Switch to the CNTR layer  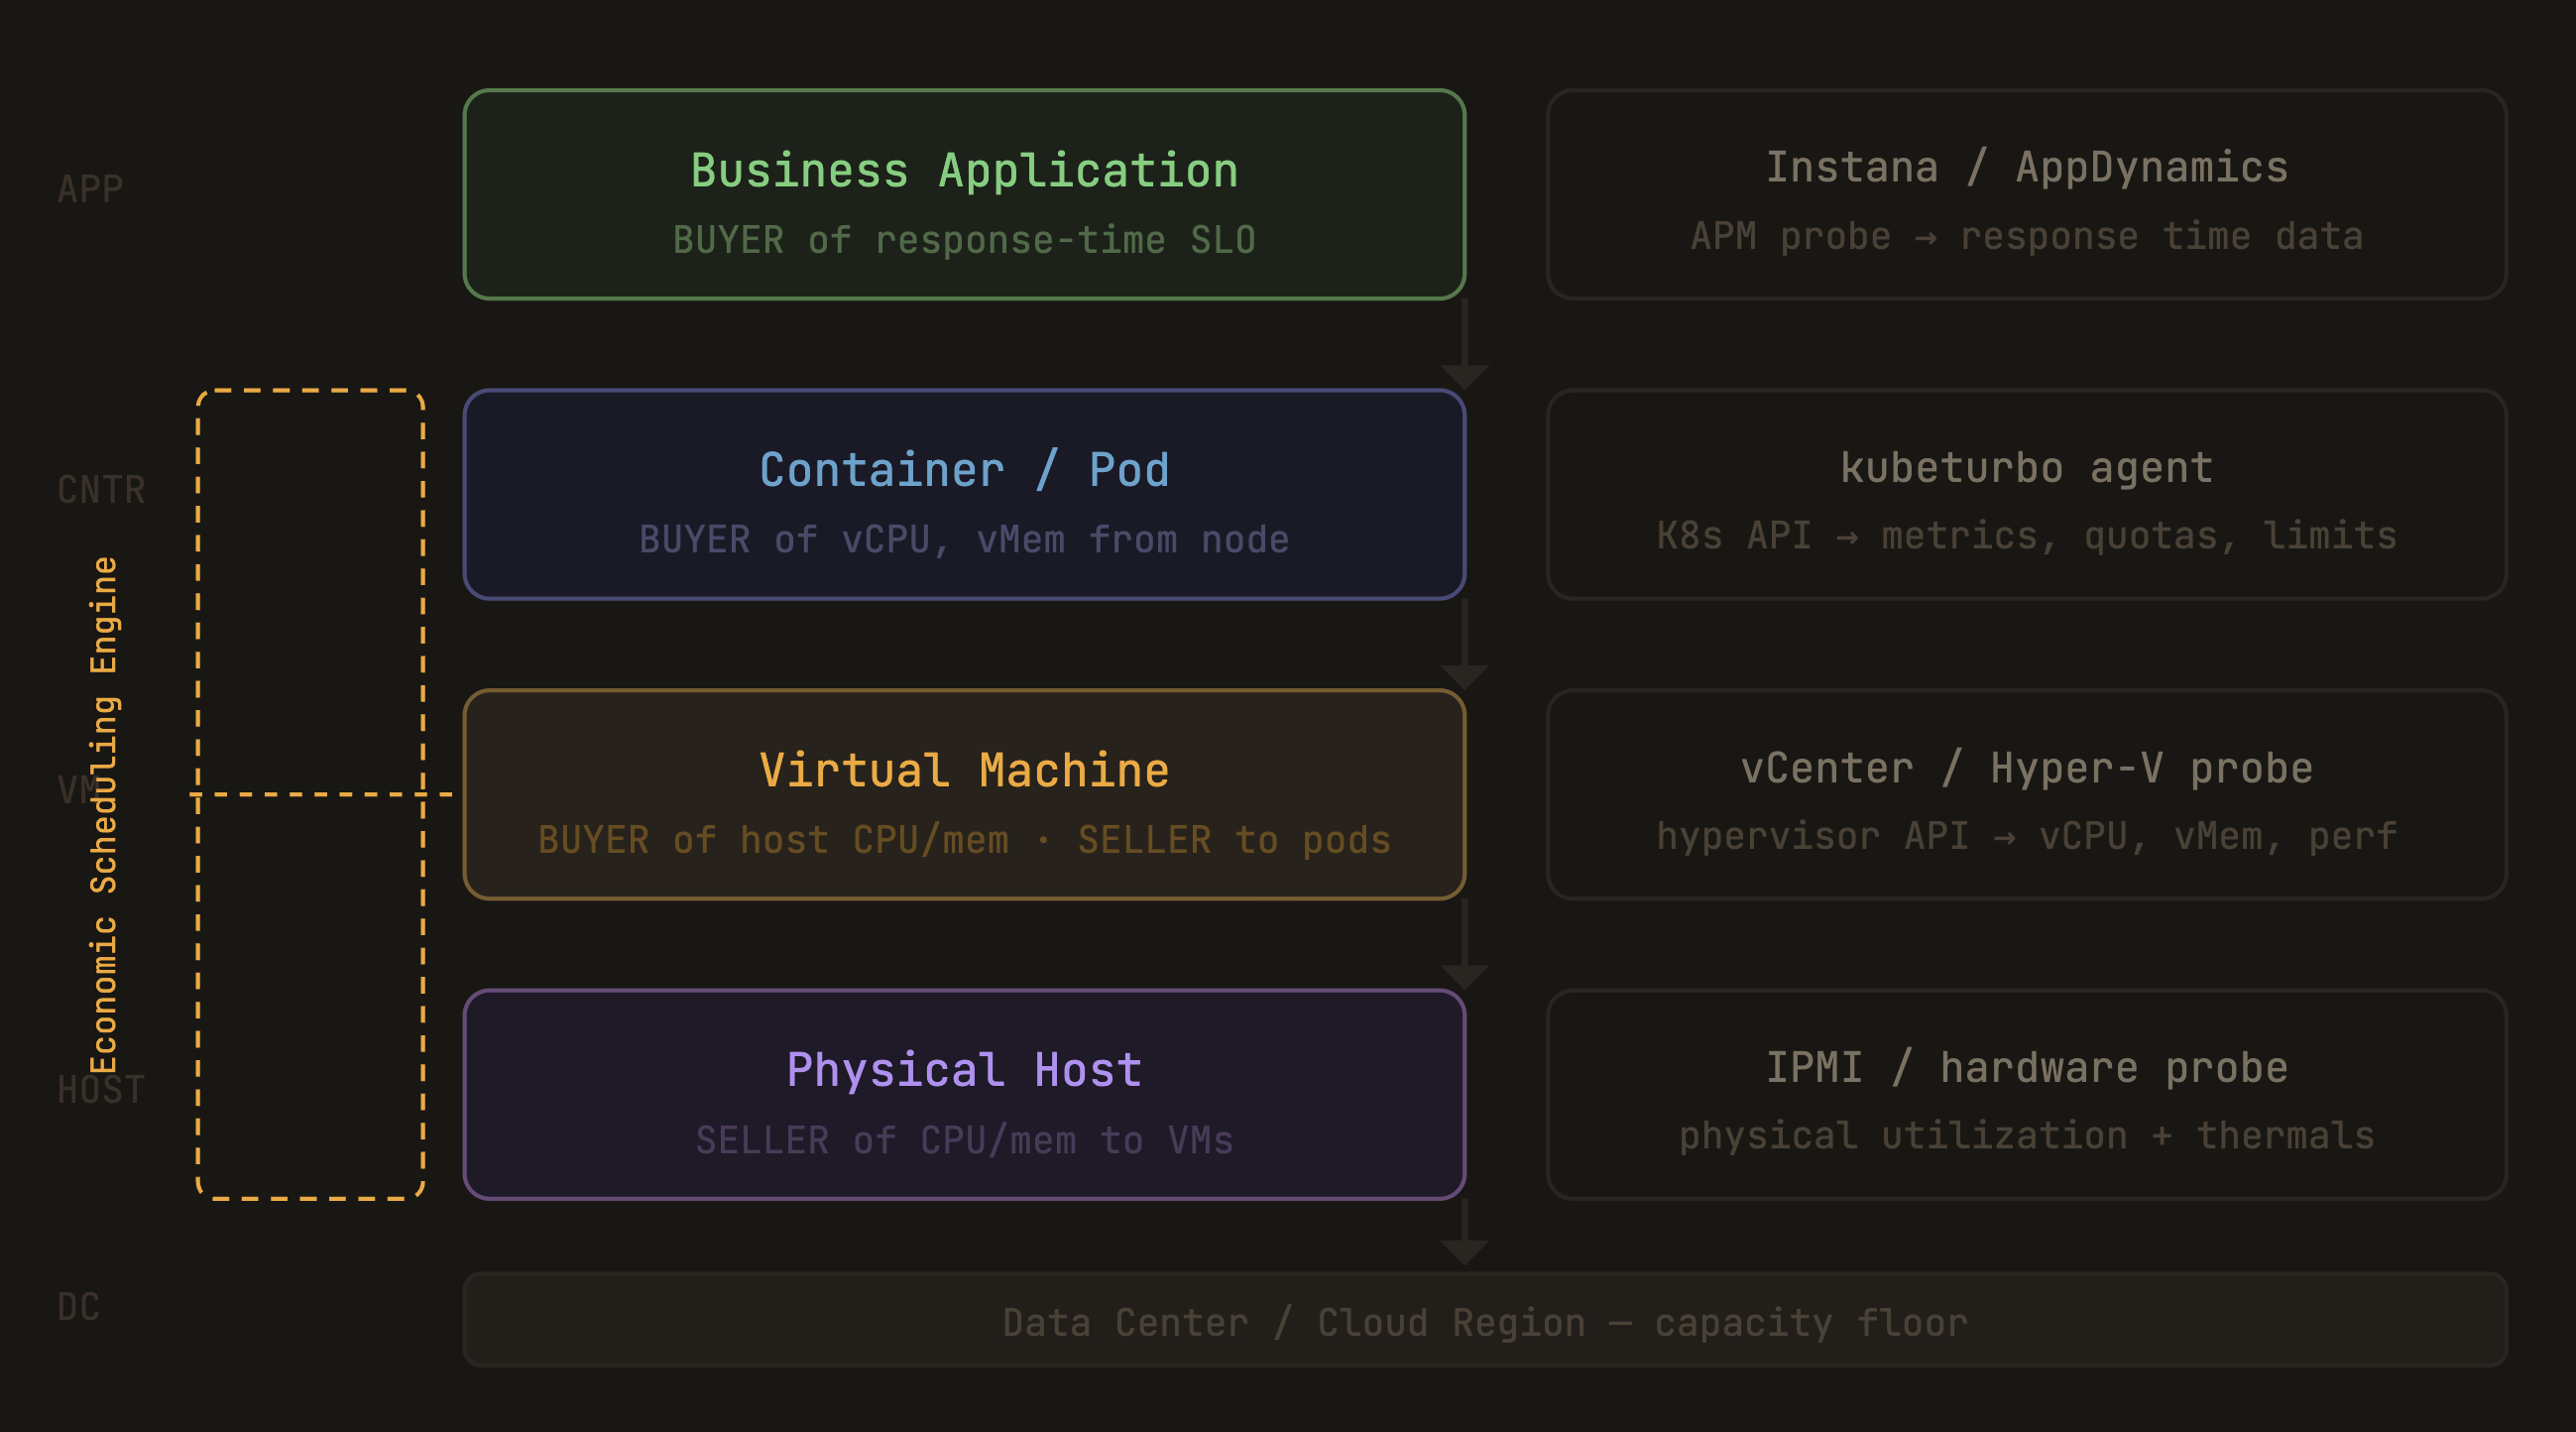100,489
